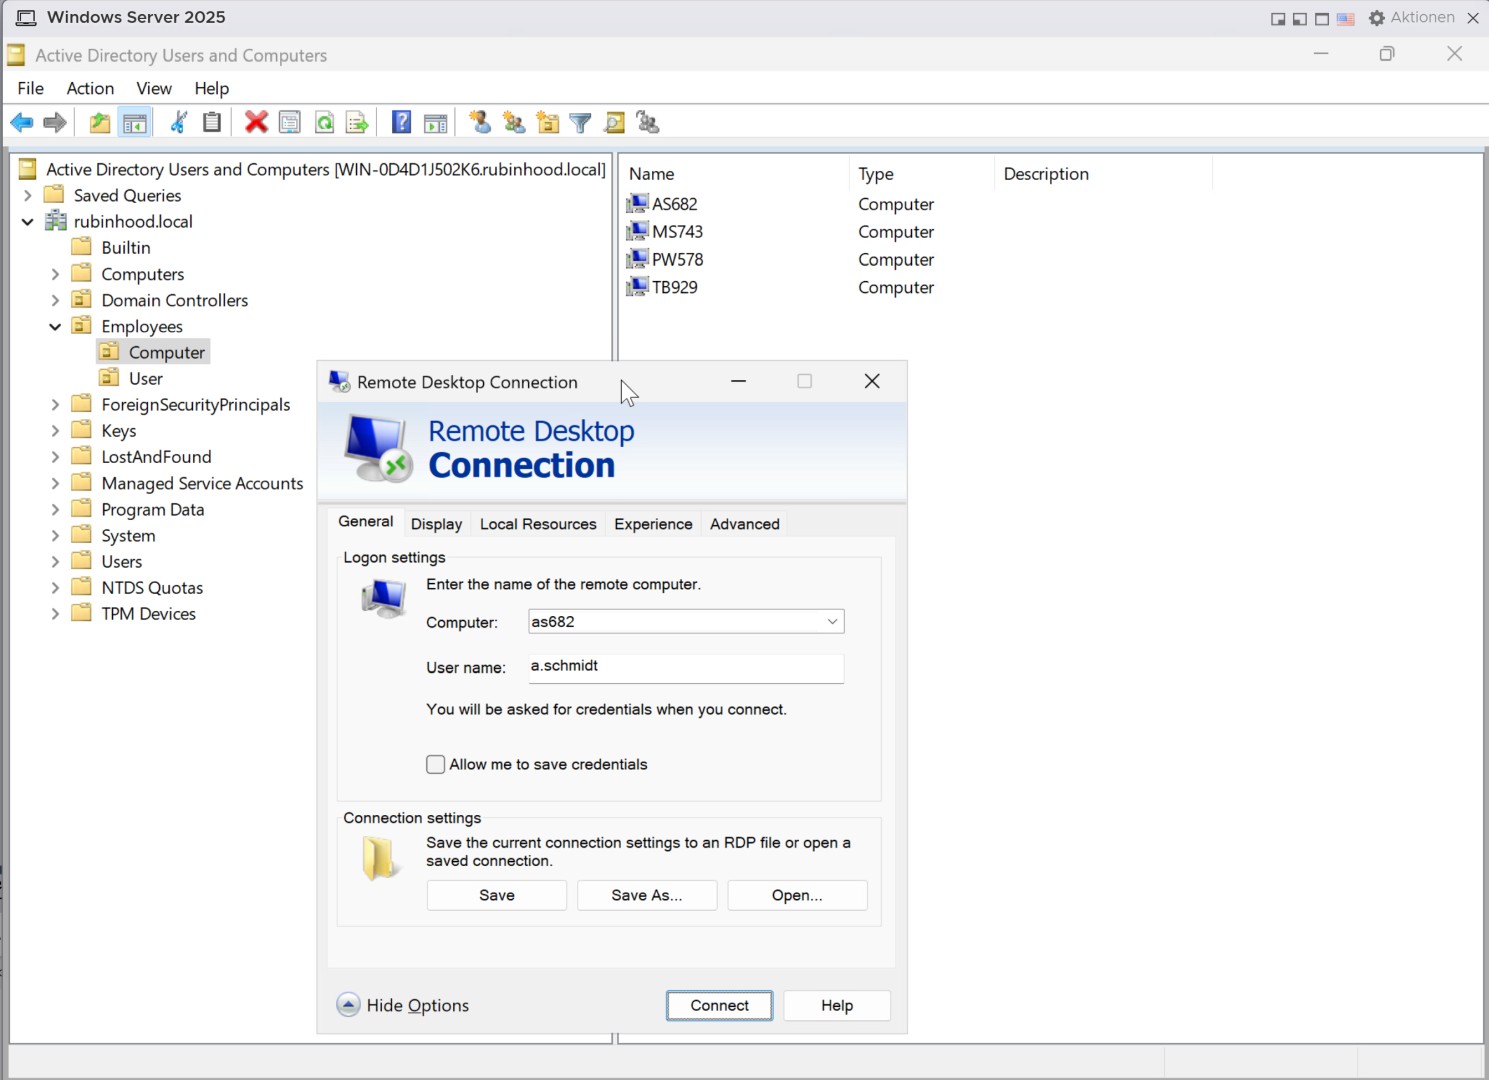Click the Aktionen gear icon in the VM bar
This screenshot has width=1489, height=1080.
[x=1377, y=18]
